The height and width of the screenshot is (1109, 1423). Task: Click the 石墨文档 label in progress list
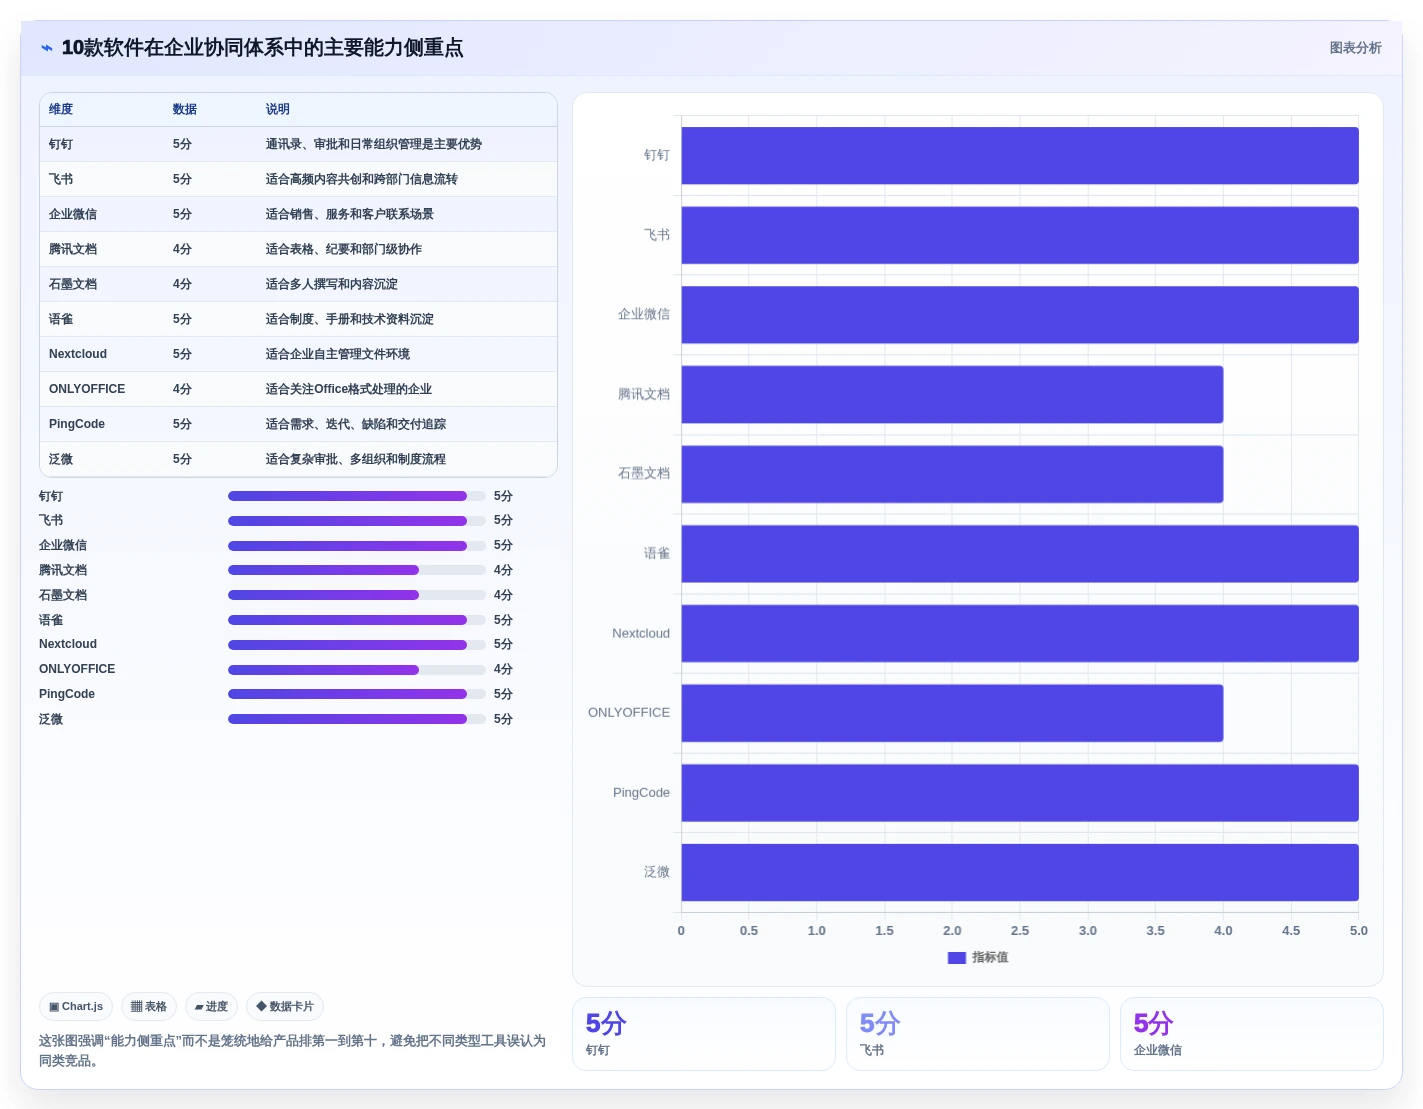[x=63, y=595]
